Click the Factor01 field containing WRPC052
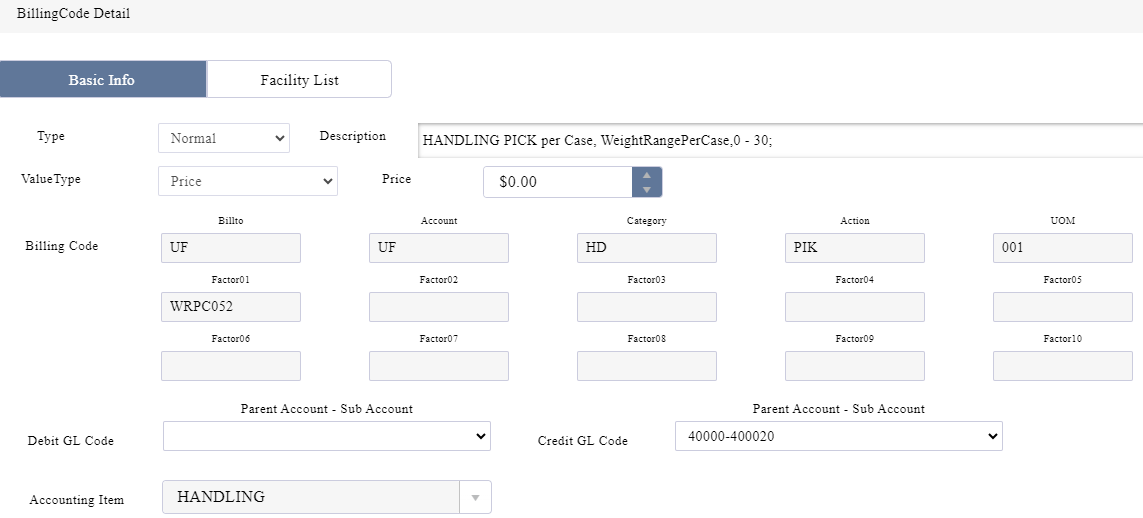 click(230, 307)
